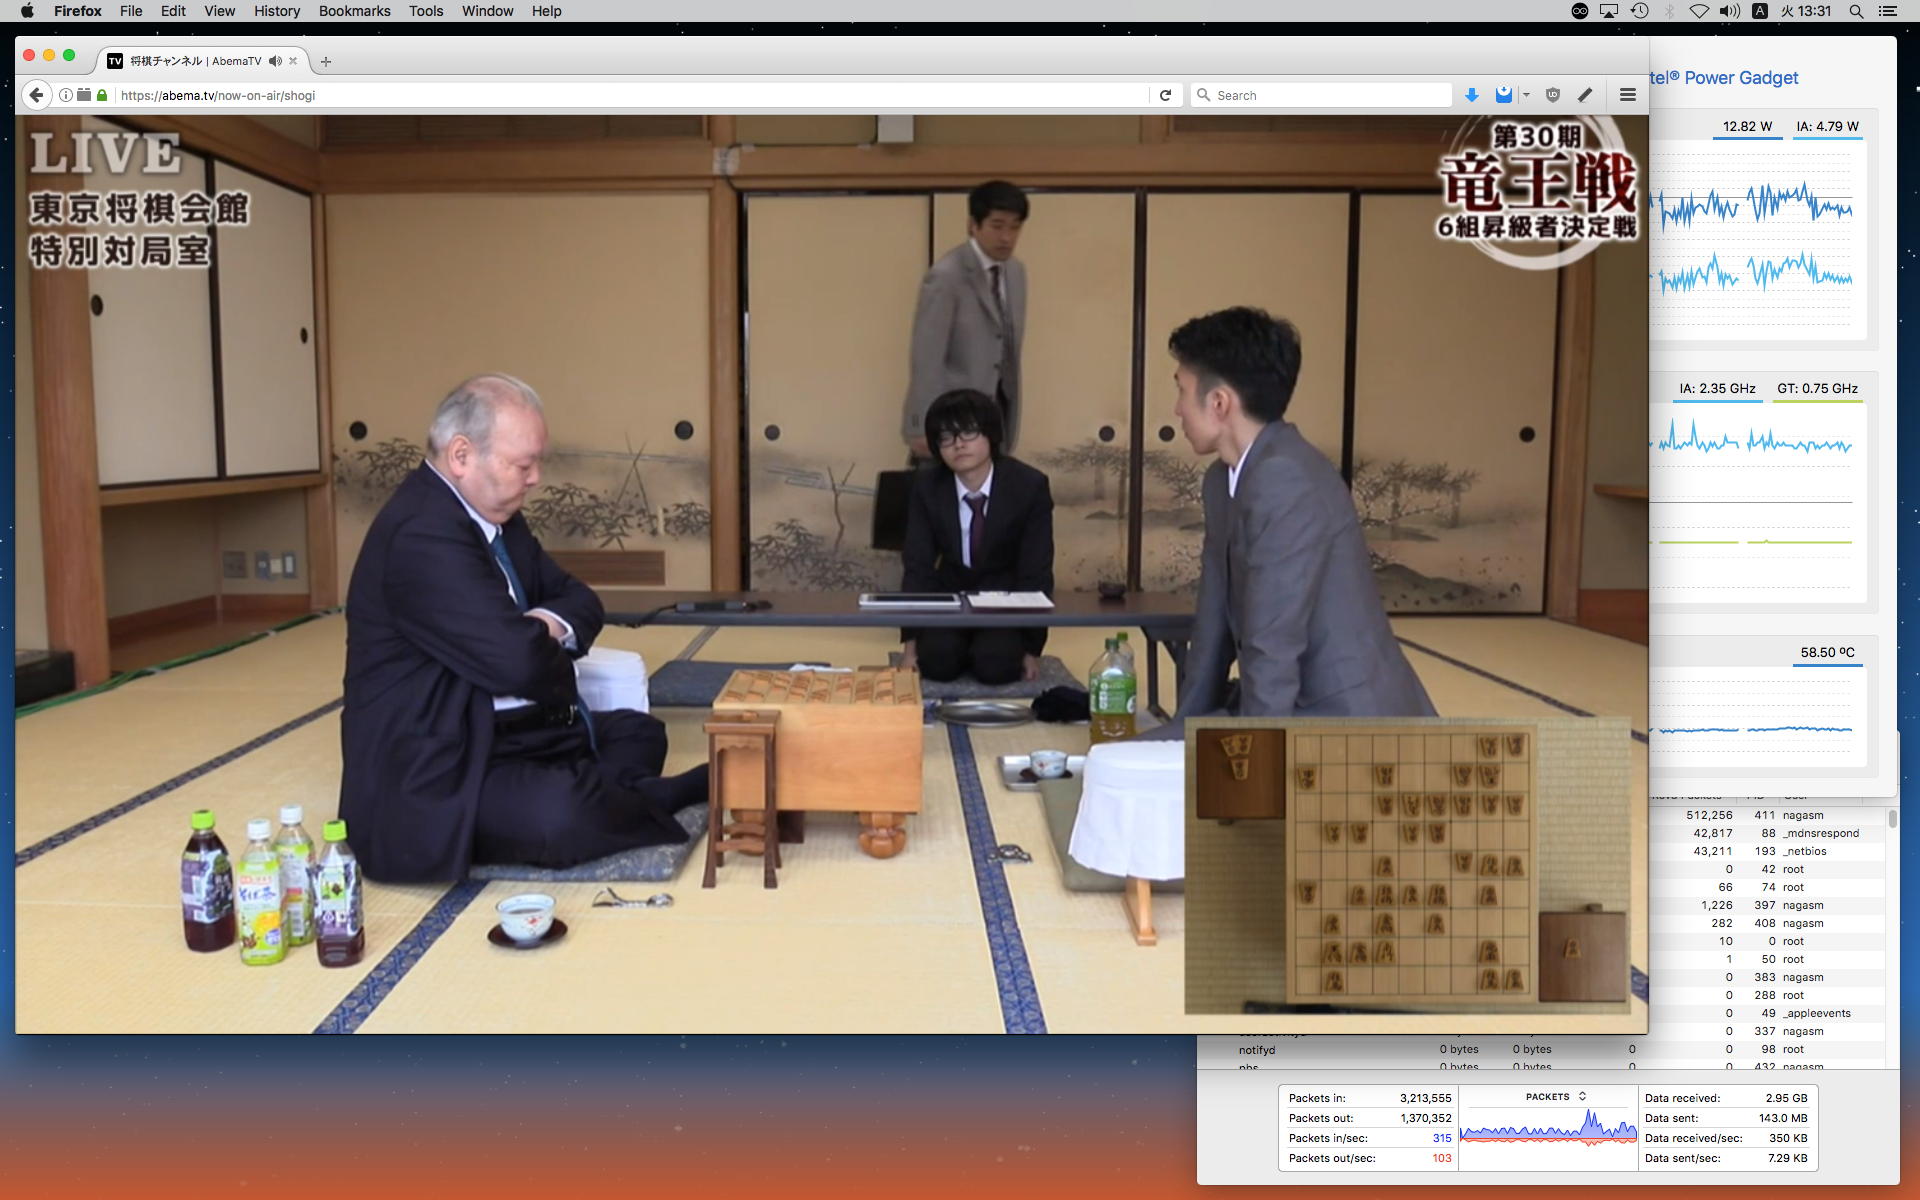Open the PACKETS graph type selector
This screenshot has height=1200, width=1920.
[x=1555, y=1097]
